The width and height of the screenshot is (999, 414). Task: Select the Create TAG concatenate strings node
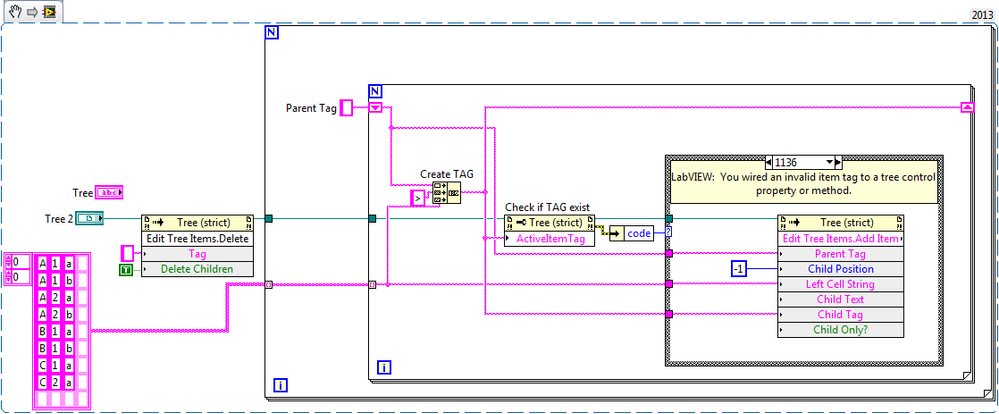tap(447, 192)
